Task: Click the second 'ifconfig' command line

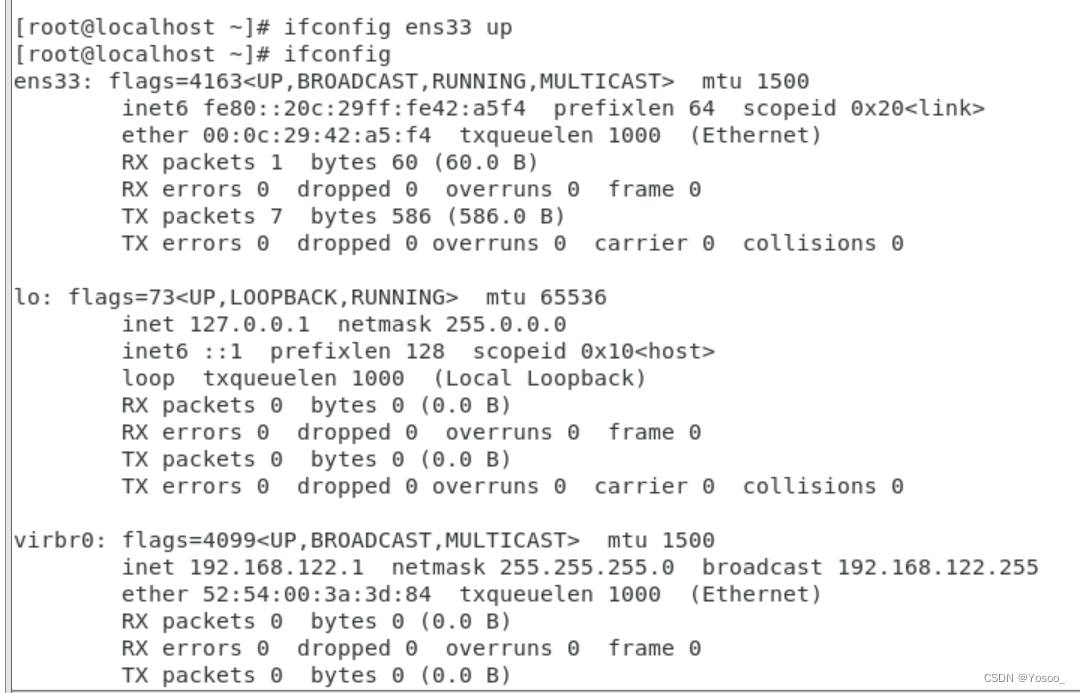Action: click(202, 54)
